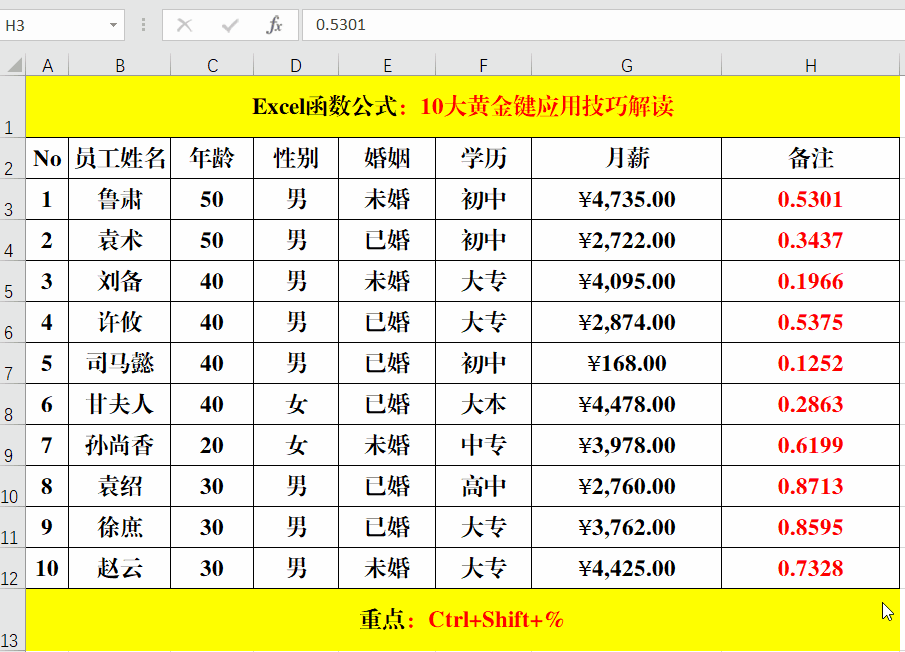This screenshot has width=905, height=652.
Task: Select the name cell "甘夫人"
Action: pyautogui.click(x=119, y=404)
